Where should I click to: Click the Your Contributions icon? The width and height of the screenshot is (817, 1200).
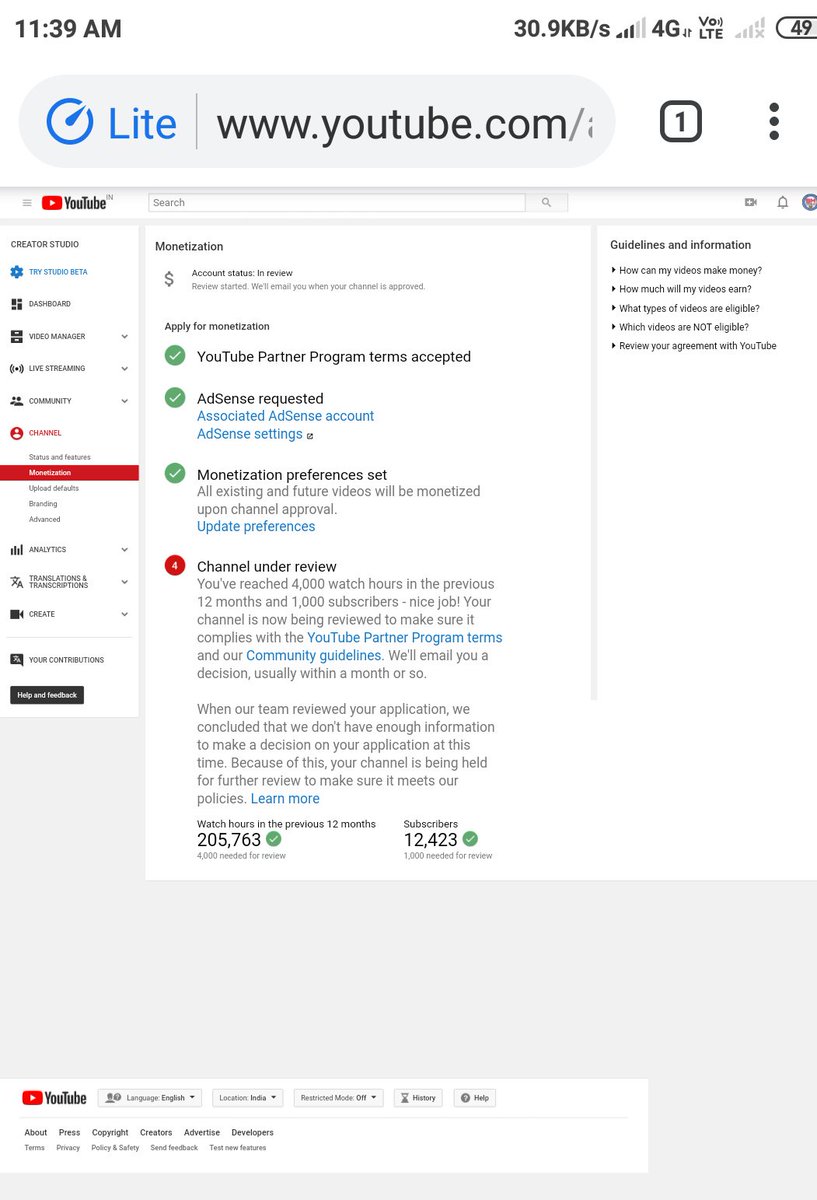click(16, 660)
